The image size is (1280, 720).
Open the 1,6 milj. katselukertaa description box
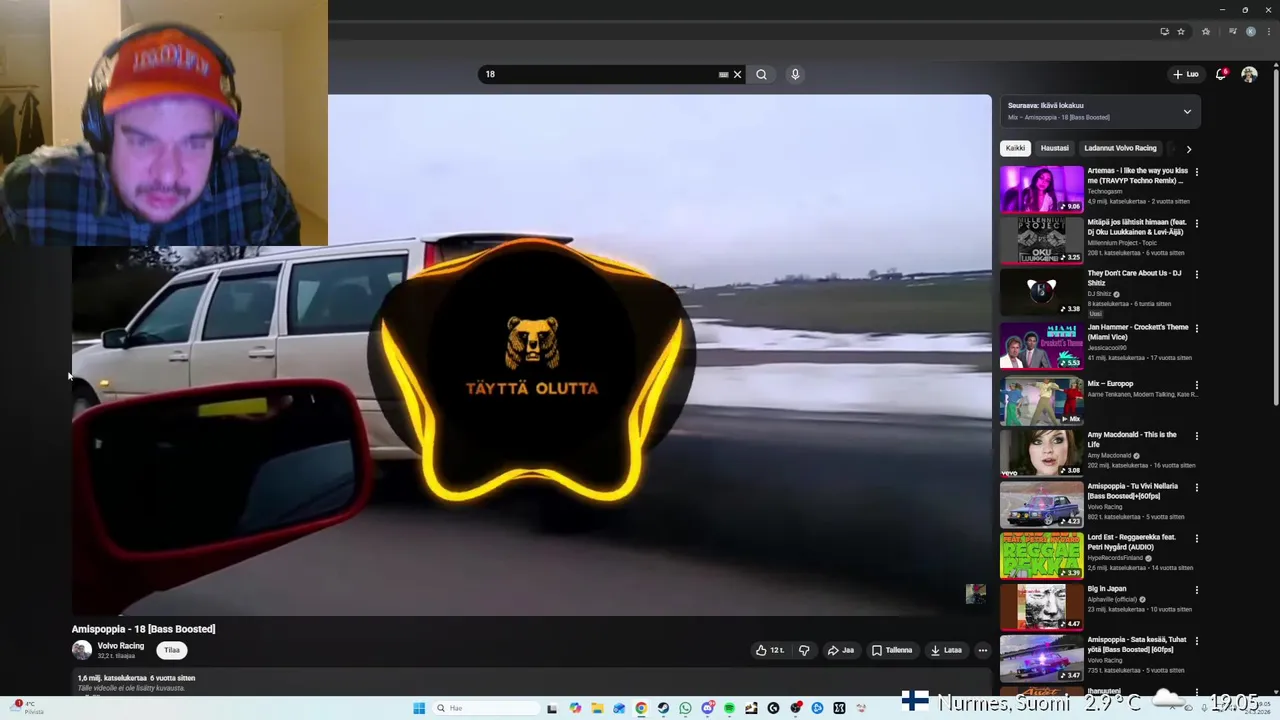pyautogui.click(x=530, y=683)
